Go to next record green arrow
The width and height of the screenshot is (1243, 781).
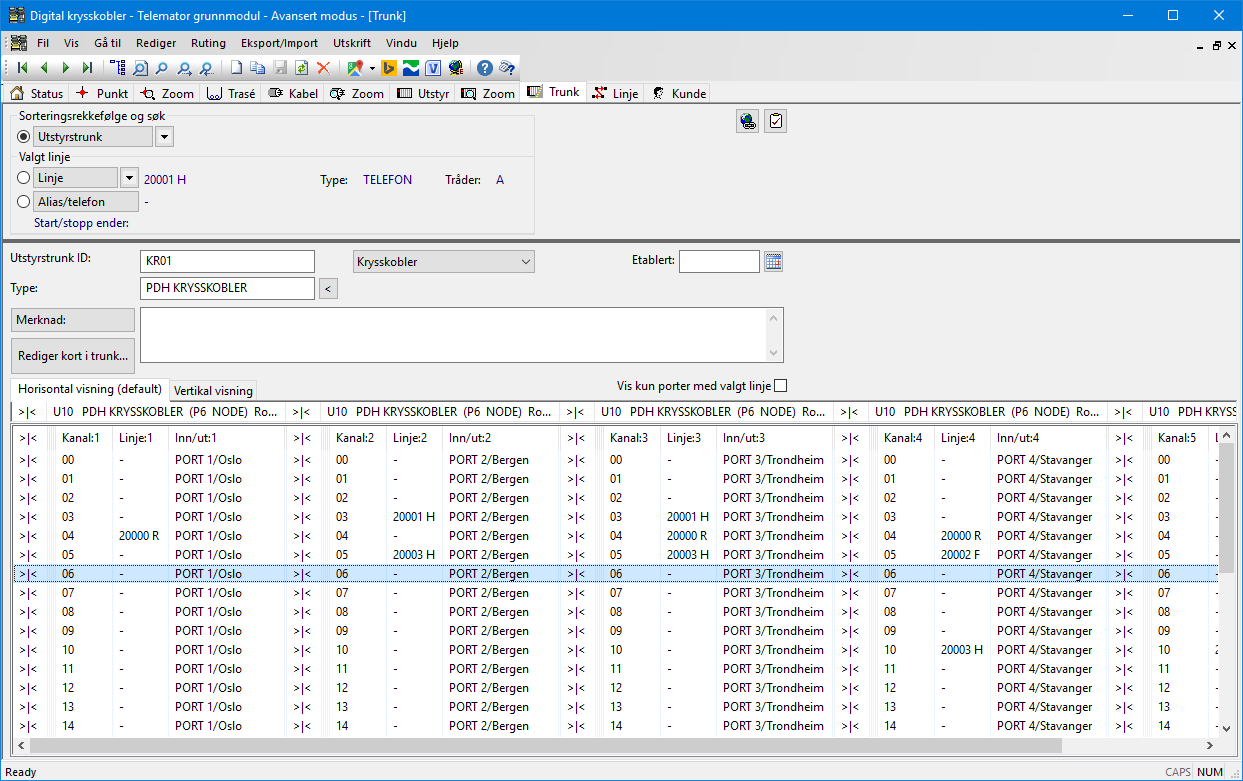coord(66,68)
